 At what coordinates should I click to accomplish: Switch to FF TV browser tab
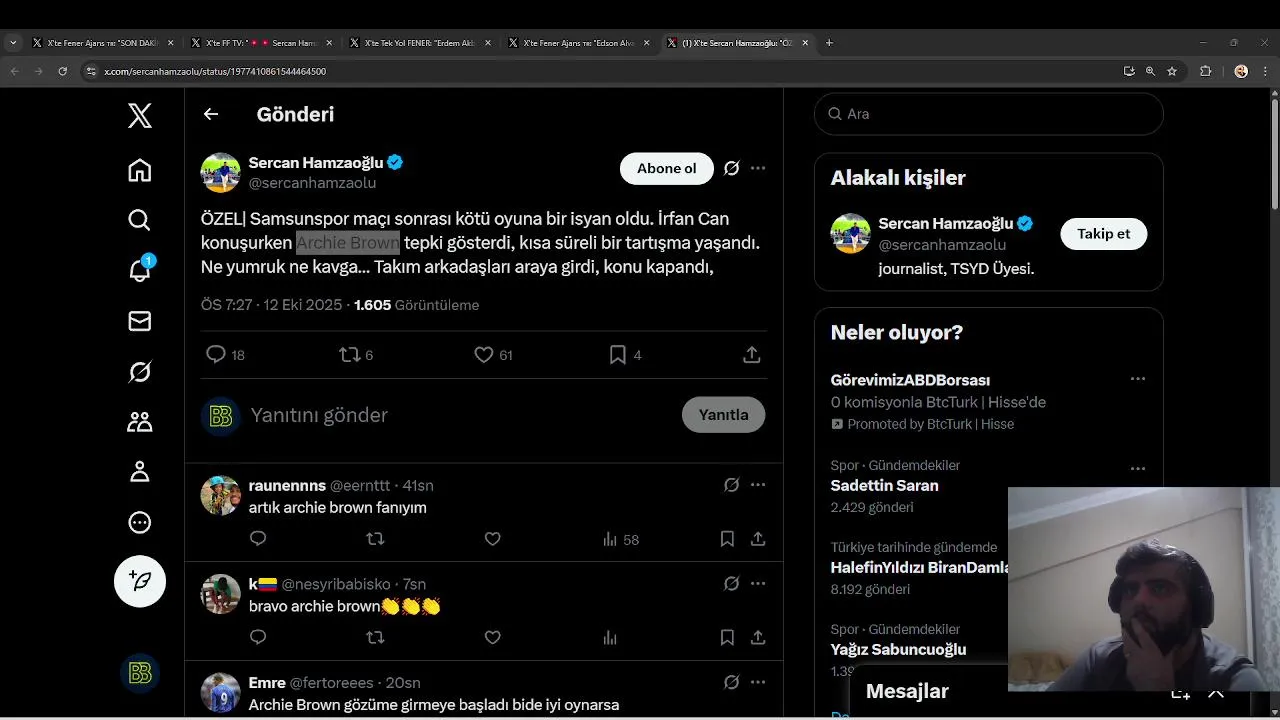[261, 43]
